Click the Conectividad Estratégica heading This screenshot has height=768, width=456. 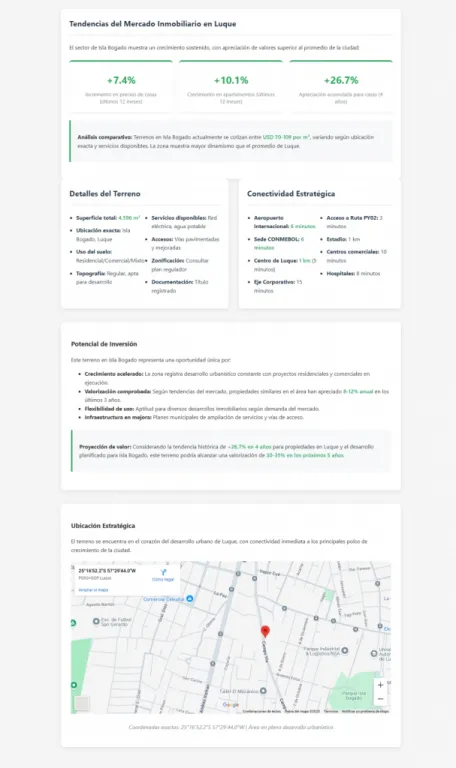coord(291,193)
